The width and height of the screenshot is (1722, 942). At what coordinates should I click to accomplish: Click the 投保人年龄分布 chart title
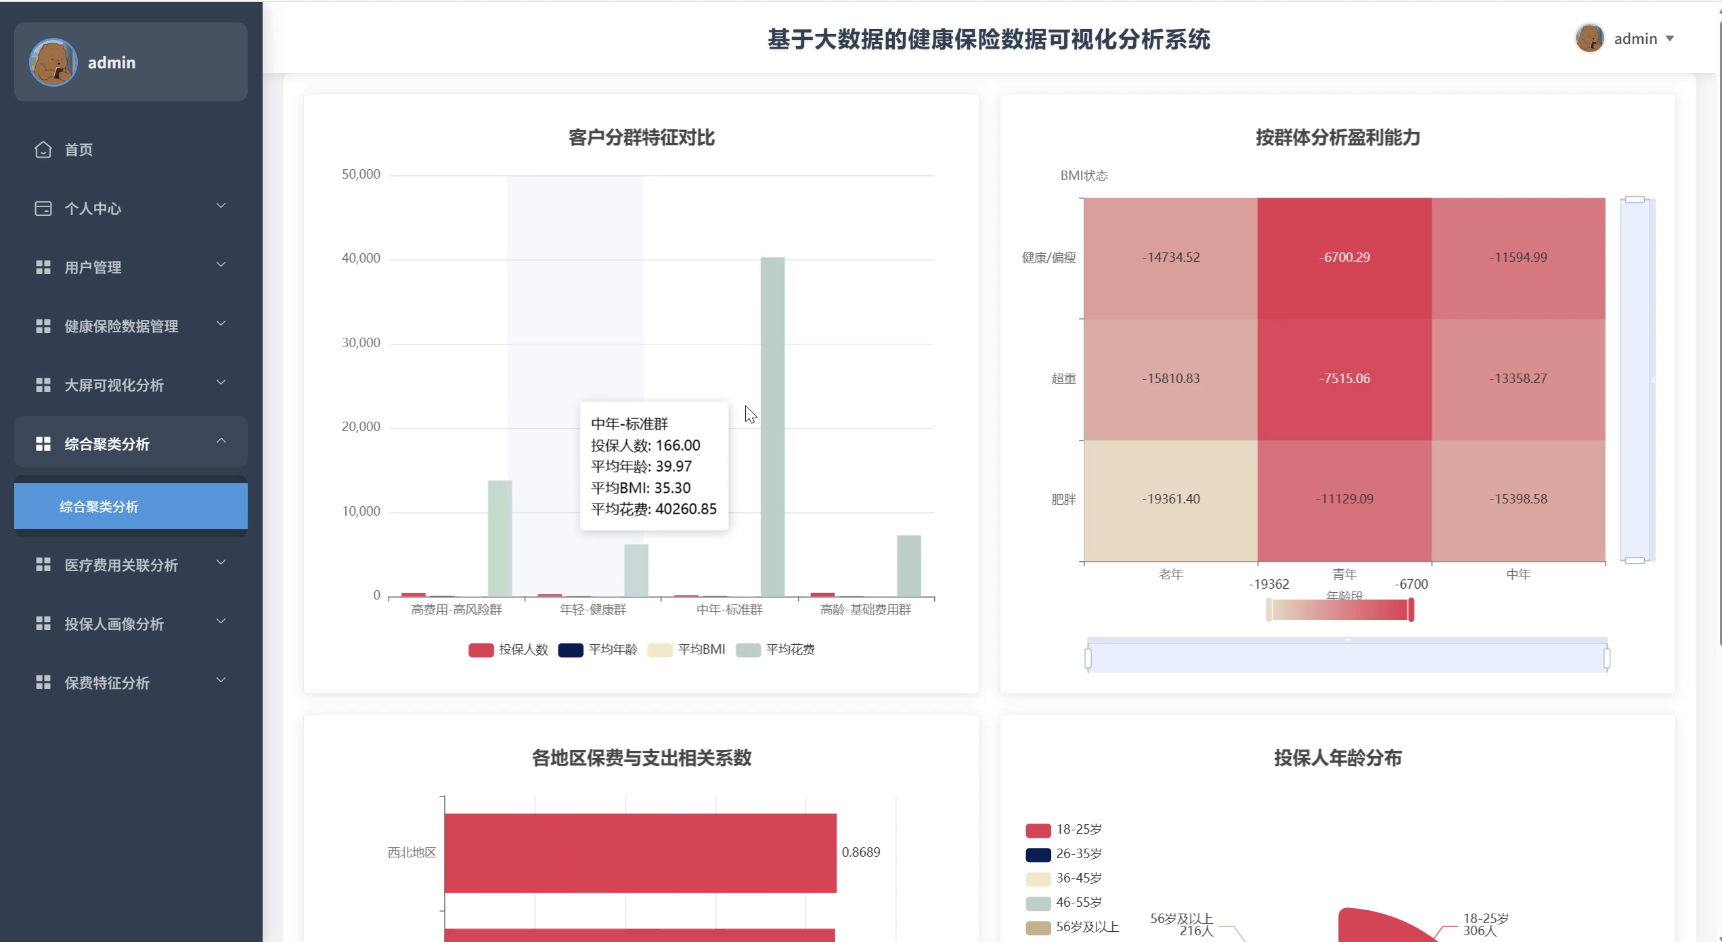click(x=1338, y=758)
